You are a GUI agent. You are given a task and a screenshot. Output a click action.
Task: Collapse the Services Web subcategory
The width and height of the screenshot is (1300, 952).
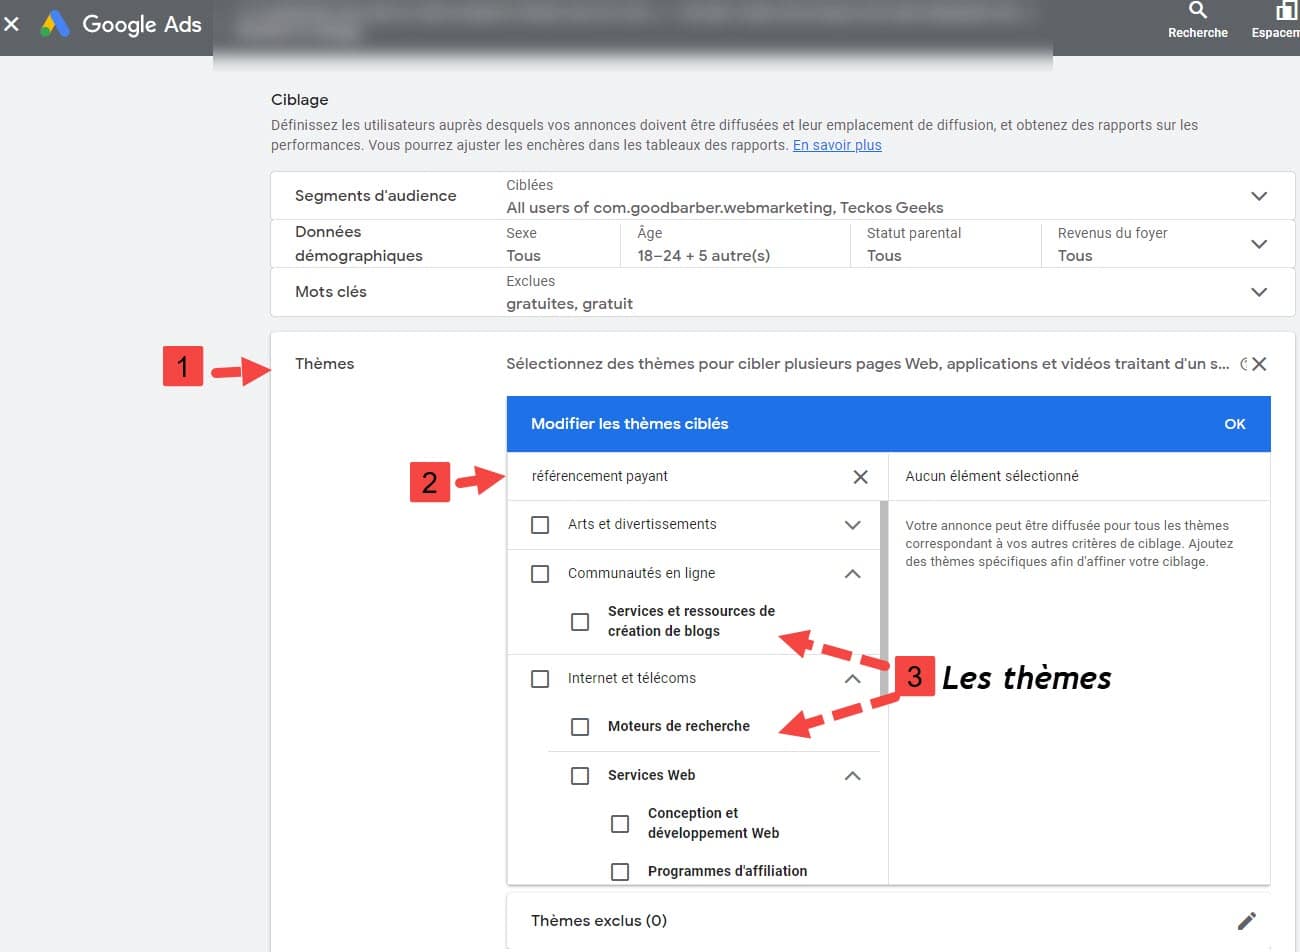coord(852,776)
